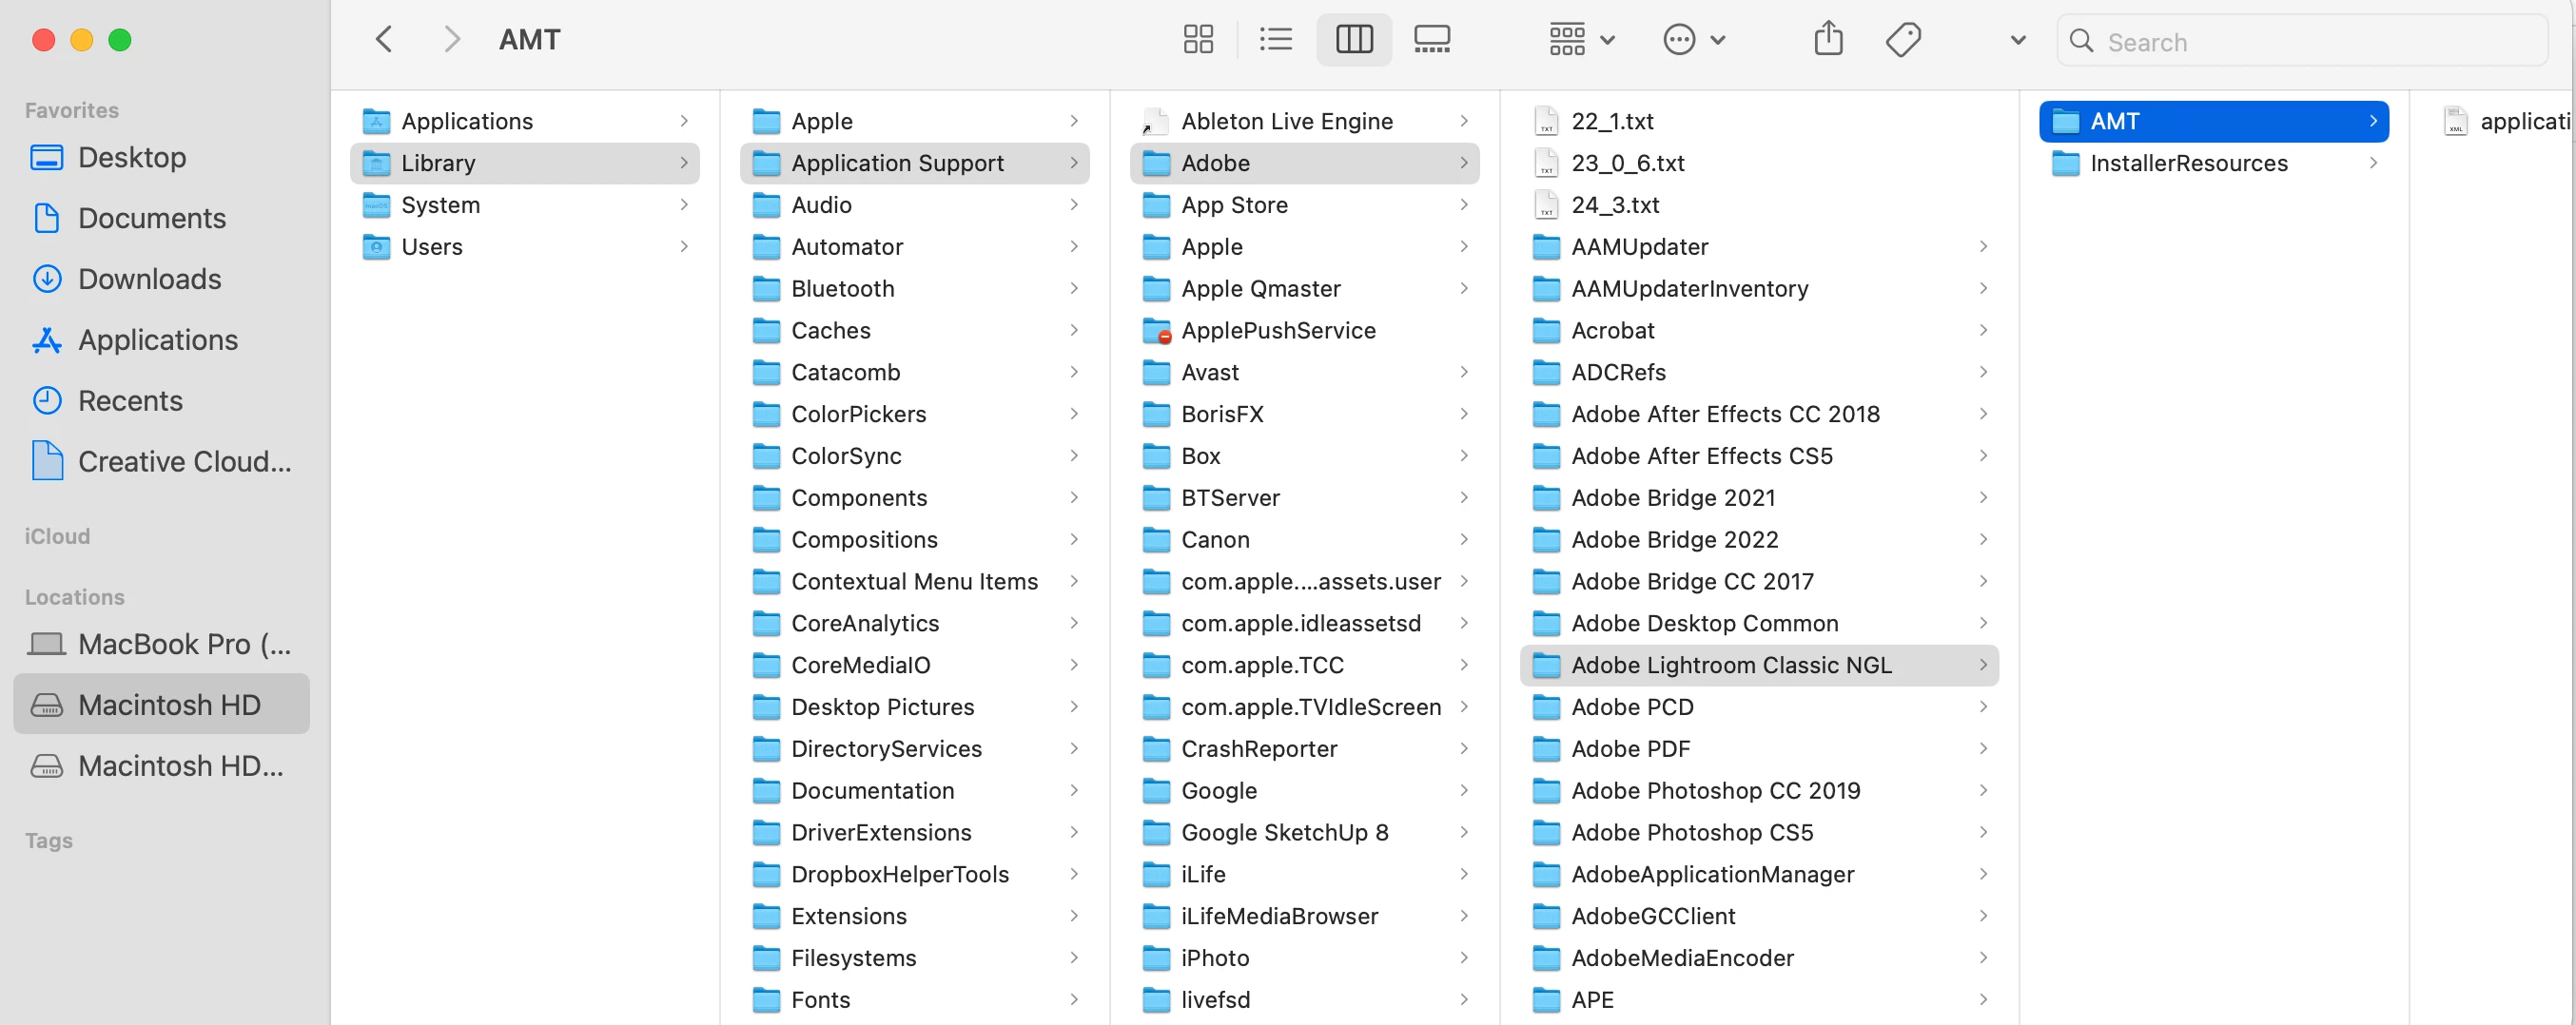Open the Bluetooth folder
Viewport: 2576px width, 1025px height.
tap(914, 289)
